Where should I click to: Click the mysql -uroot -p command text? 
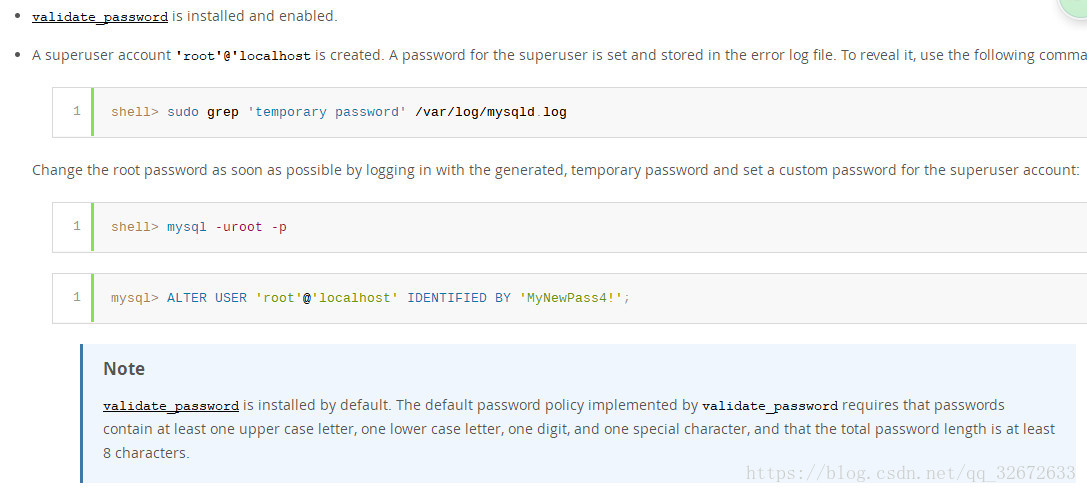pos(227,227)
